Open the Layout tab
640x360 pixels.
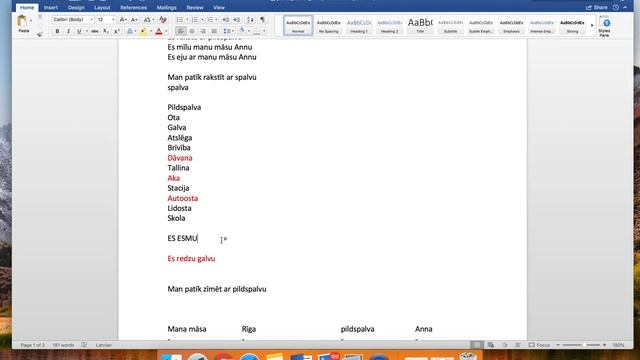[x=102, y=7]
